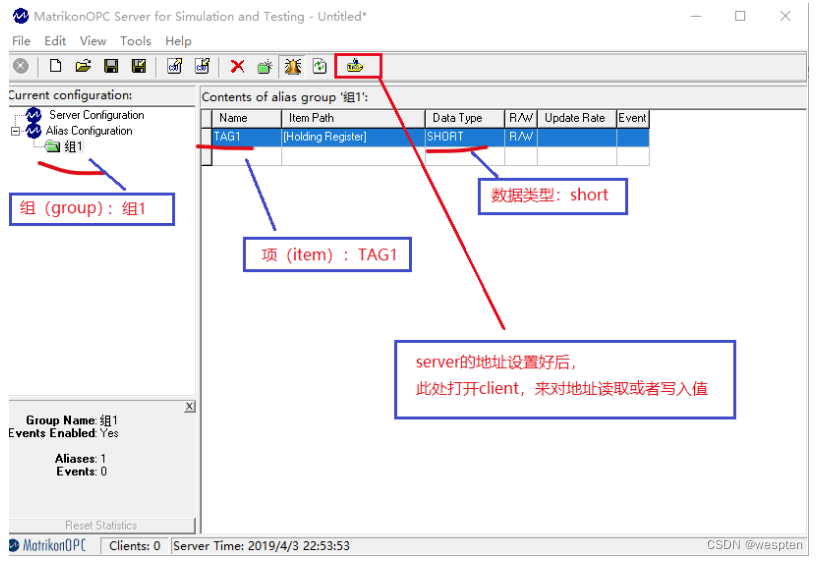The height and width of the screenshot is (561, 818).
Task: Sort by the Name column header
Action: coord(247,118)
